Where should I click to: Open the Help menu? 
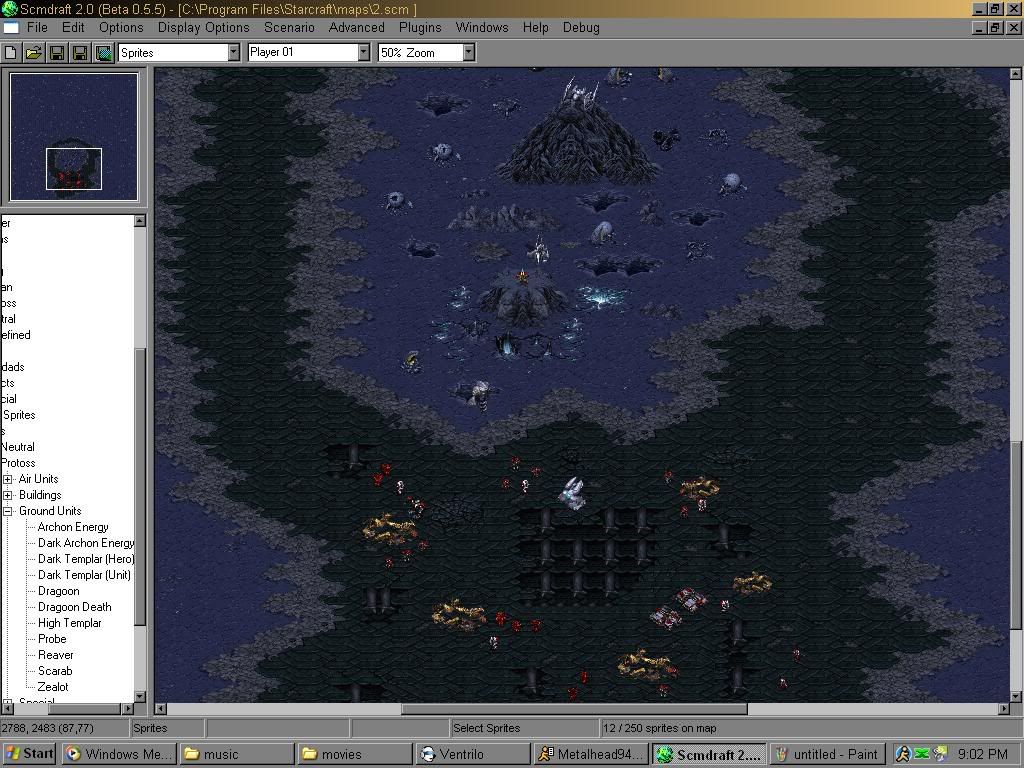coord(536,27)
